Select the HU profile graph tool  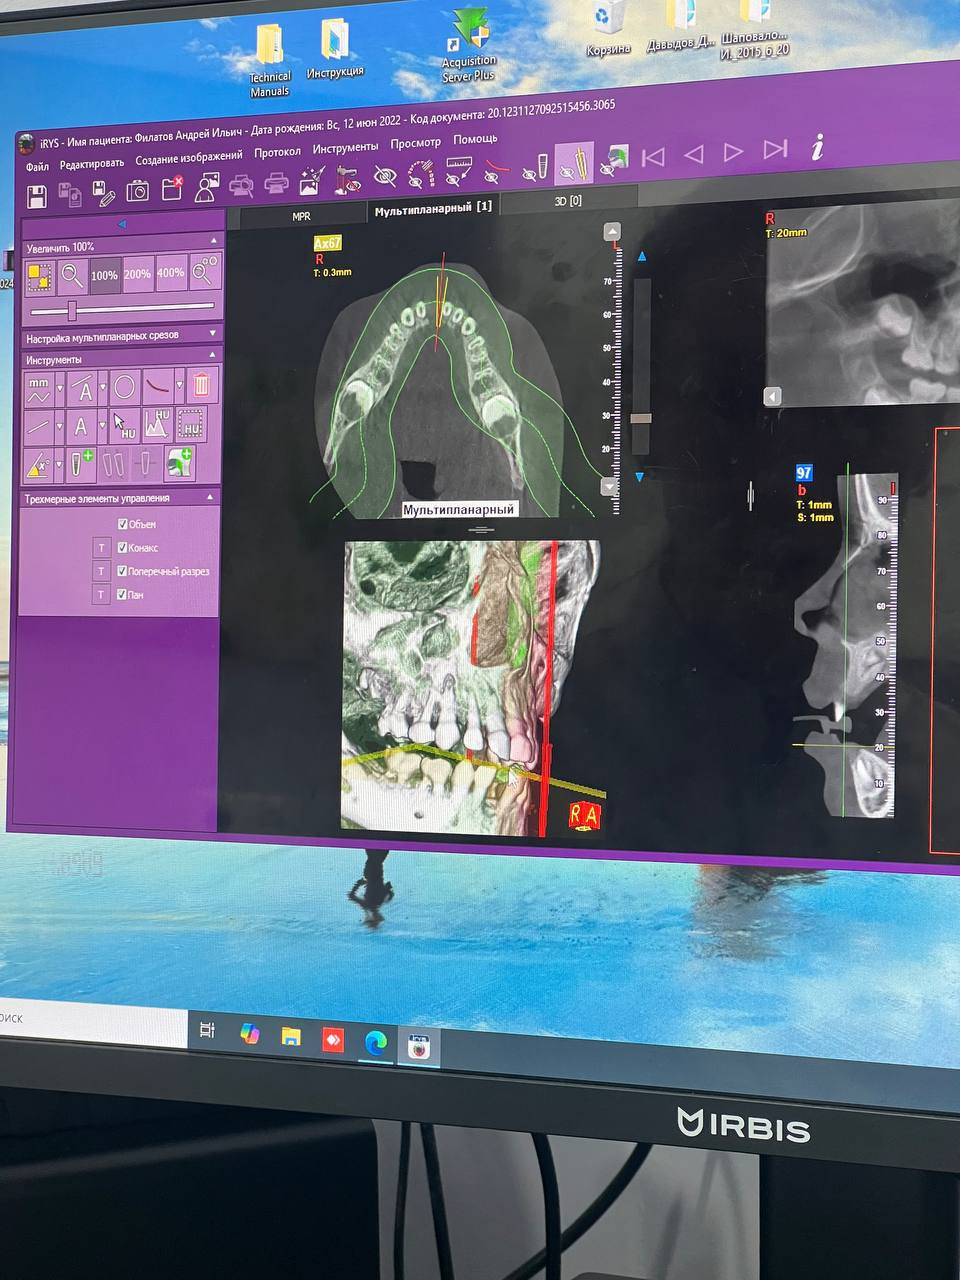pos(156,426)
